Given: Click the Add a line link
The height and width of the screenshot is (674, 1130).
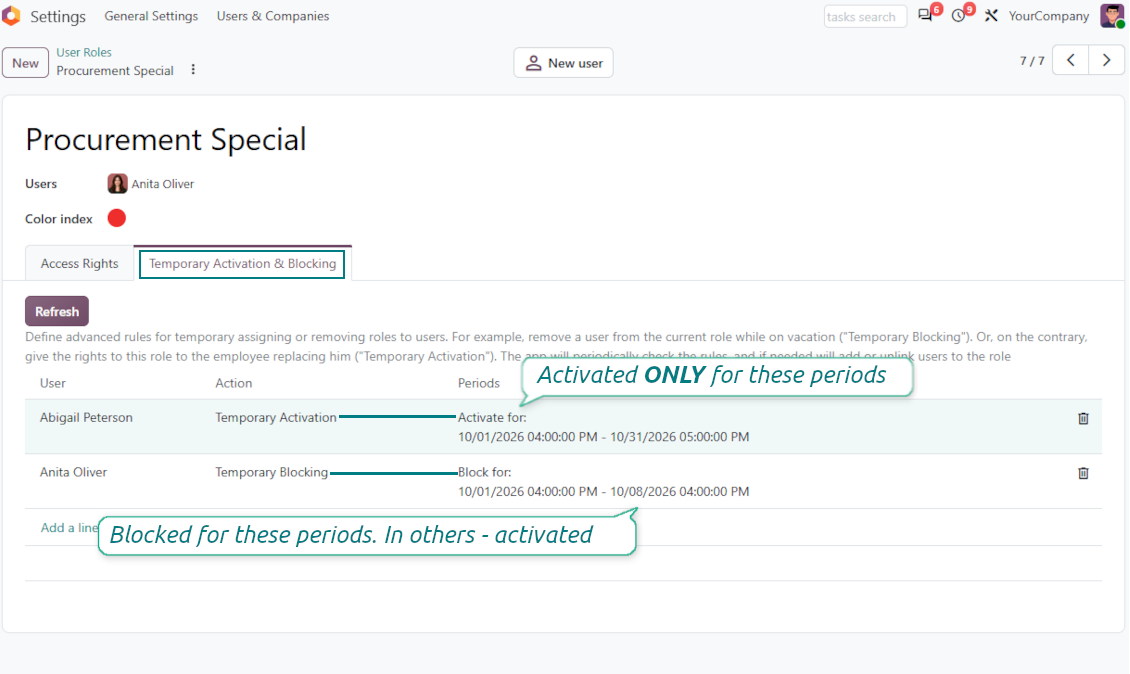Looking at the screenshot, I should [68, 528].
